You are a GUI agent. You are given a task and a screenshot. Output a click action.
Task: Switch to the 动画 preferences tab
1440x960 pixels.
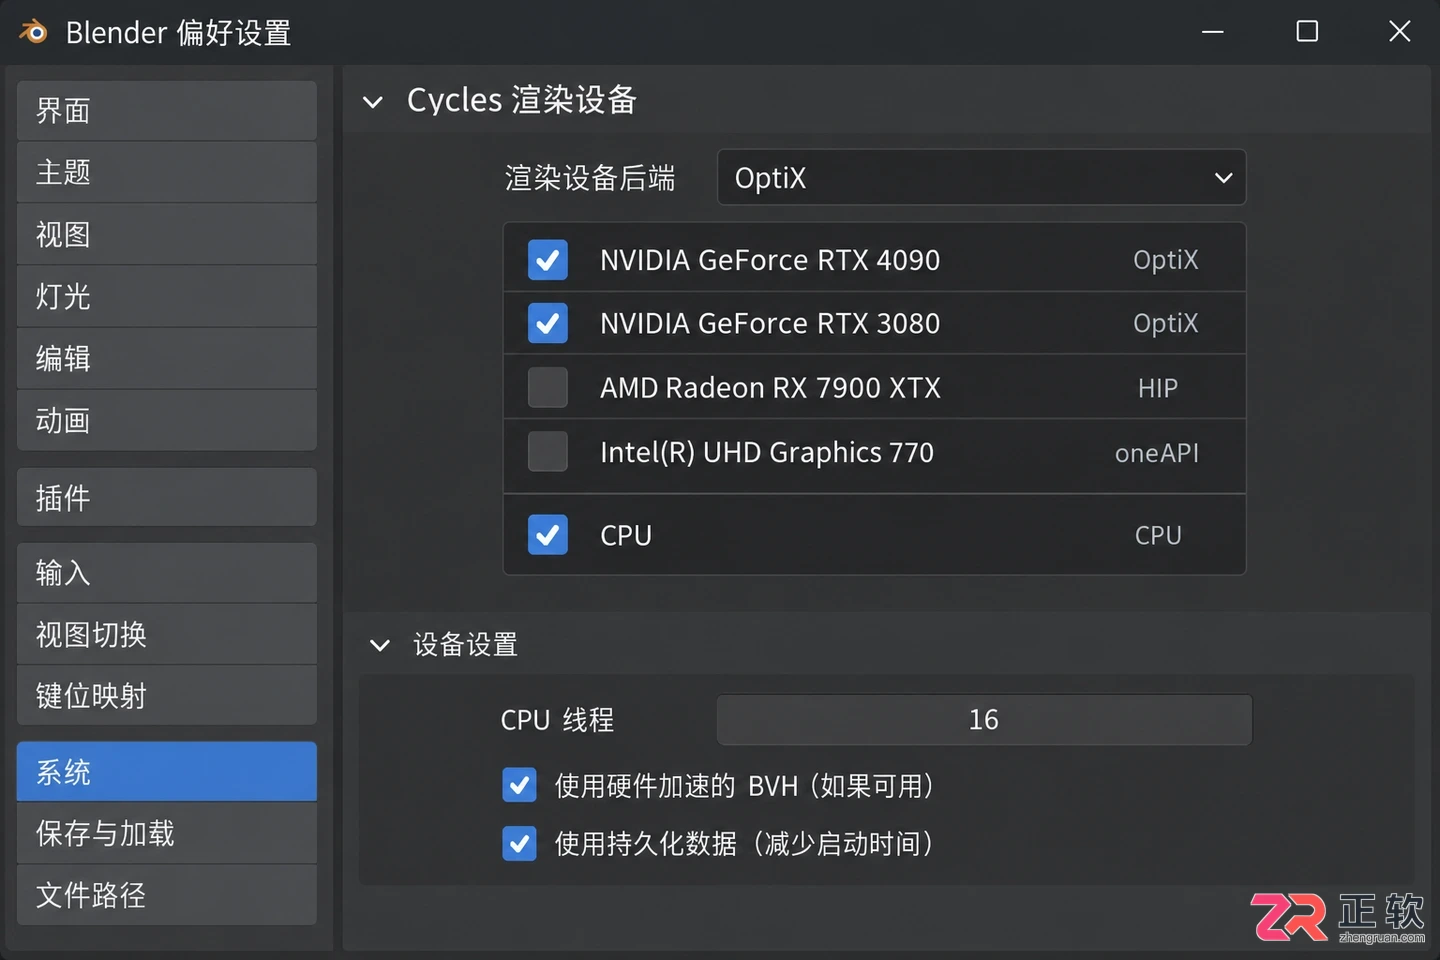tap(167, 421)
